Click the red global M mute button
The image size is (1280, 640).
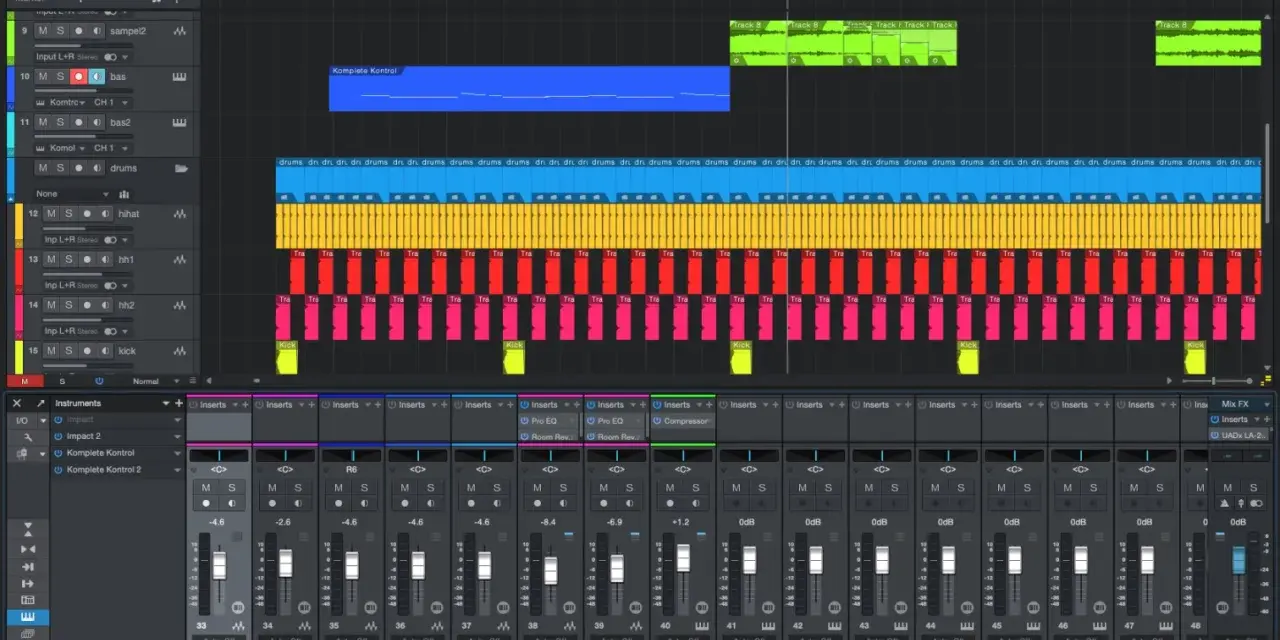(x=25, y=381)
